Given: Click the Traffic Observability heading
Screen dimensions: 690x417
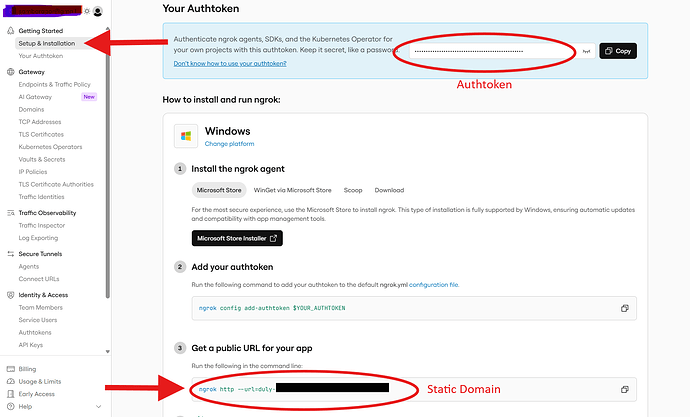Looking at the screenshot, I should coord(47,213).
